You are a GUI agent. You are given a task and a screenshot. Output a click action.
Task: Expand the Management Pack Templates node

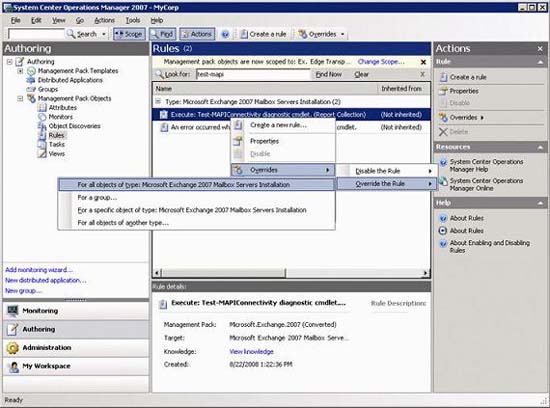click(x=20, y=71)
